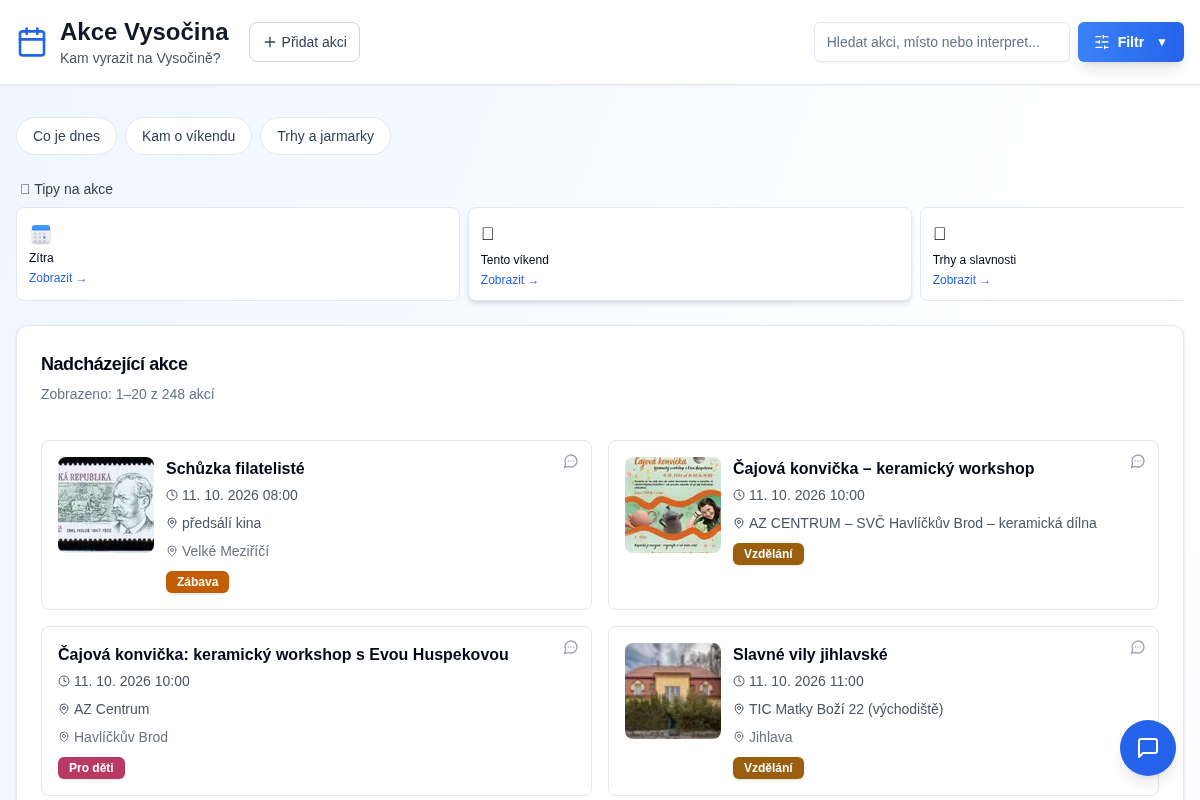Click the Tento víkend tip card label

tap(515, 260)
